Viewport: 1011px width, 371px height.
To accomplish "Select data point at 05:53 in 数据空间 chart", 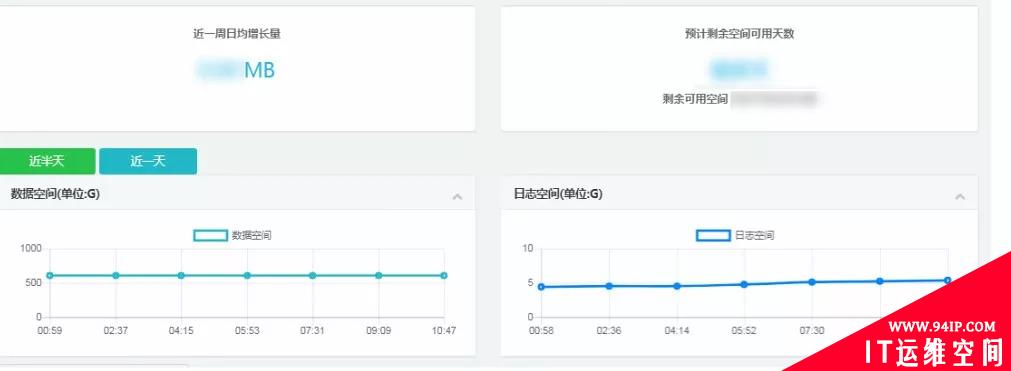I will pos(247,276).
